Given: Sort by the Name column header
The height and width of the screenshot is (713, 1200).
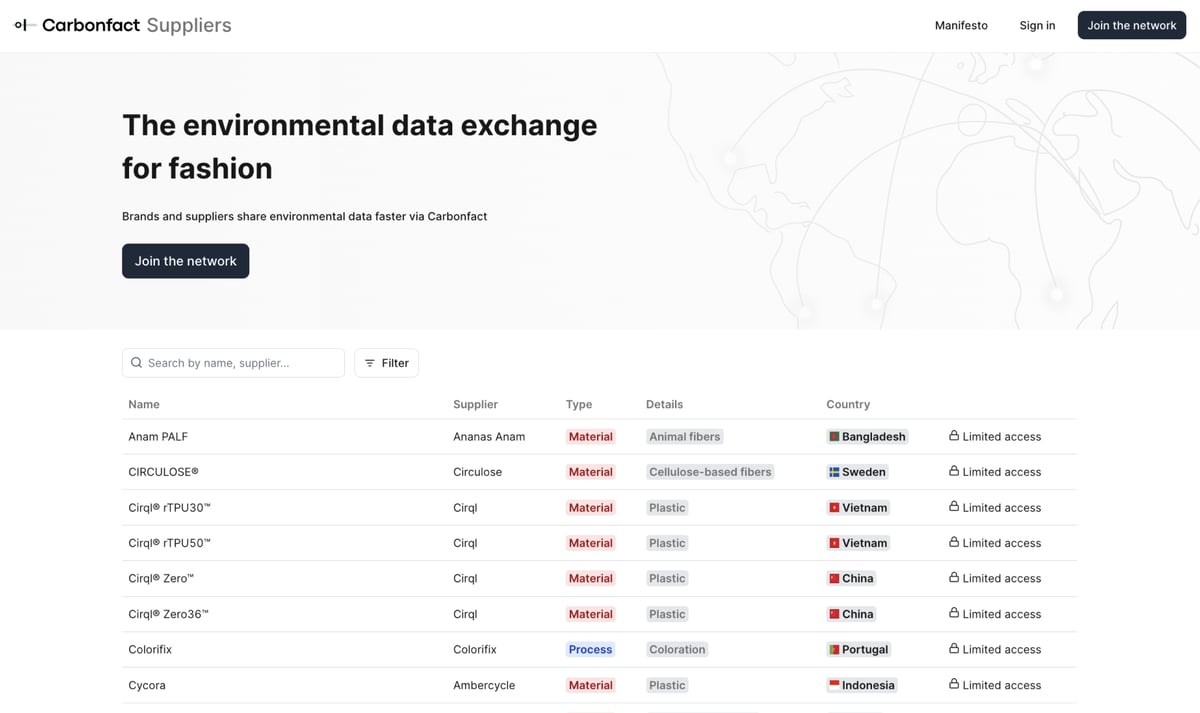Looking at the screenshot, I should pos(143,404).
